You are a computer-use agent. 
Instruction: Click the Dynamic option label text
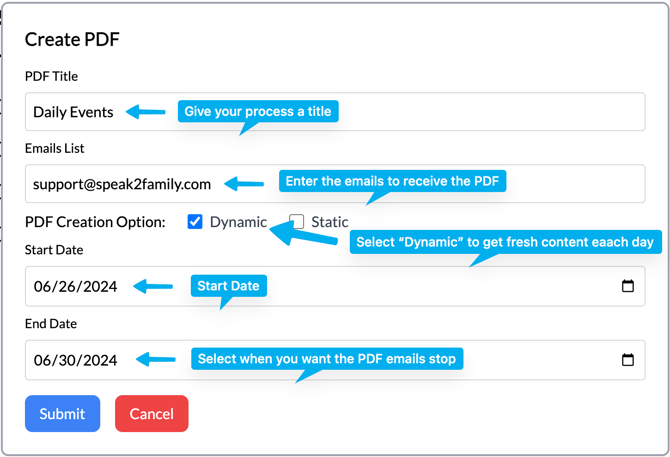tap(238, 222)
